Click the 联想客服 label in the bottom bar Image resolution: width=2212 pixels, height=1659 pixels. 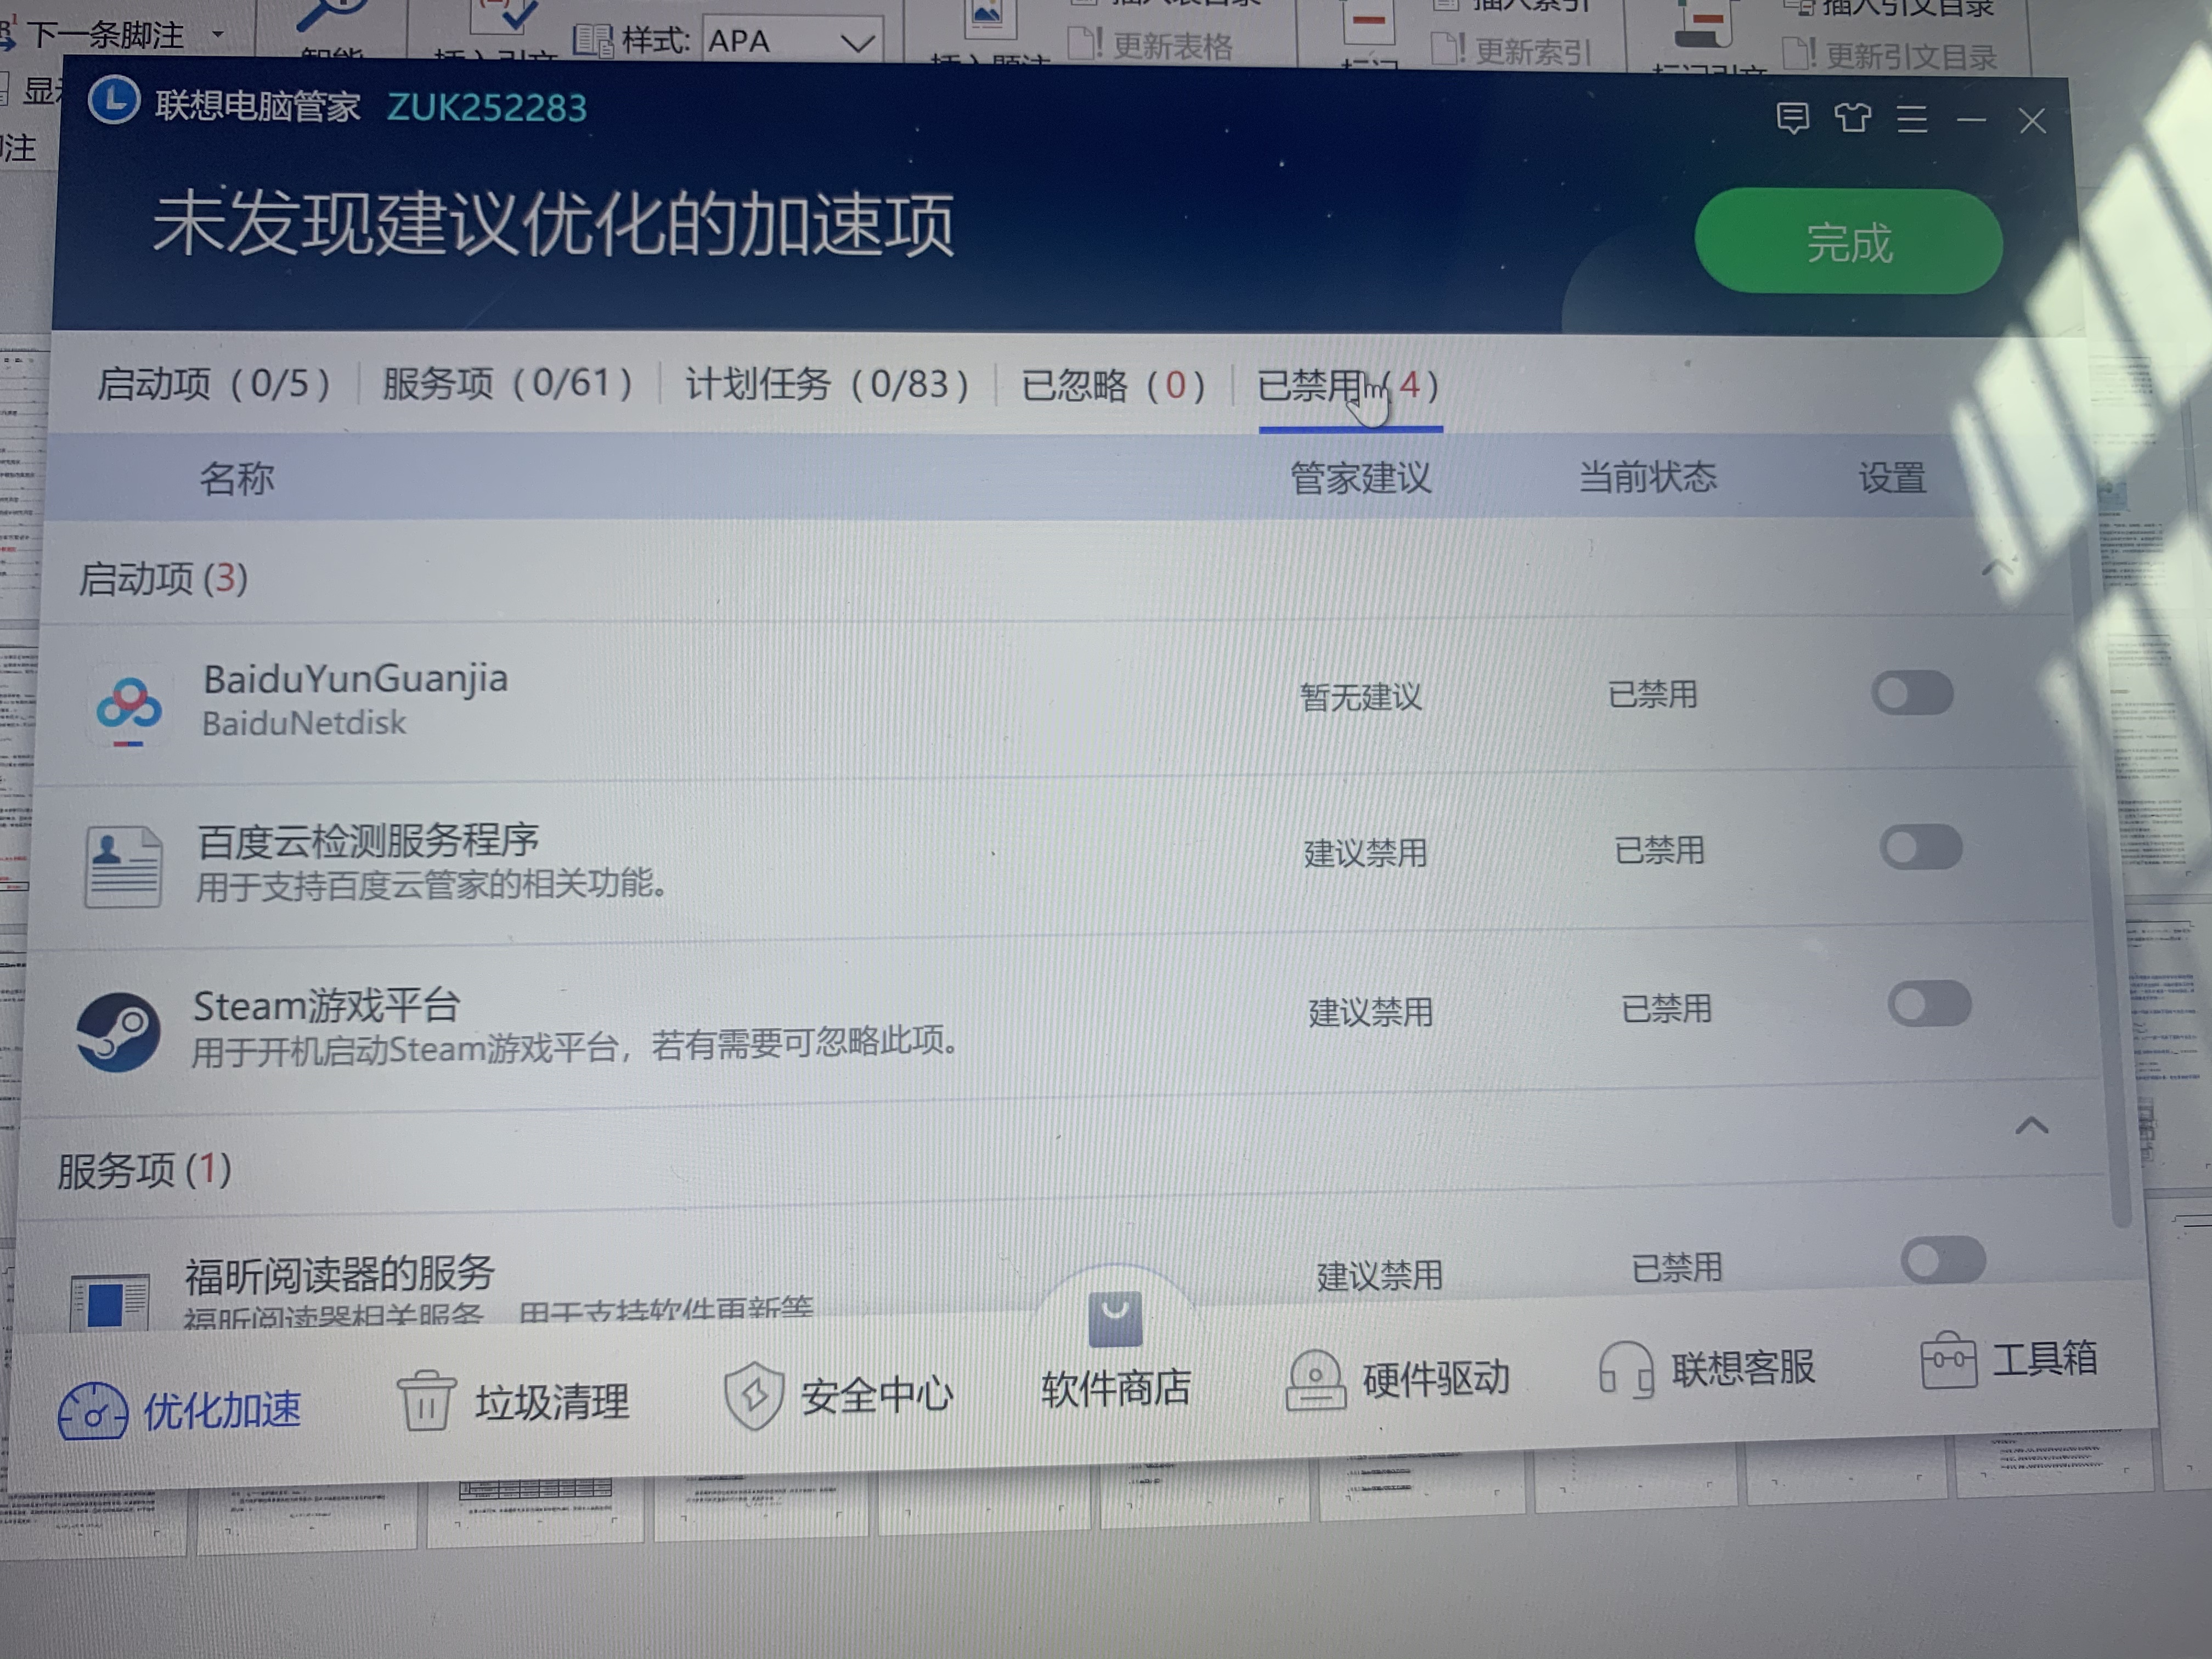coord(1742,1367)
